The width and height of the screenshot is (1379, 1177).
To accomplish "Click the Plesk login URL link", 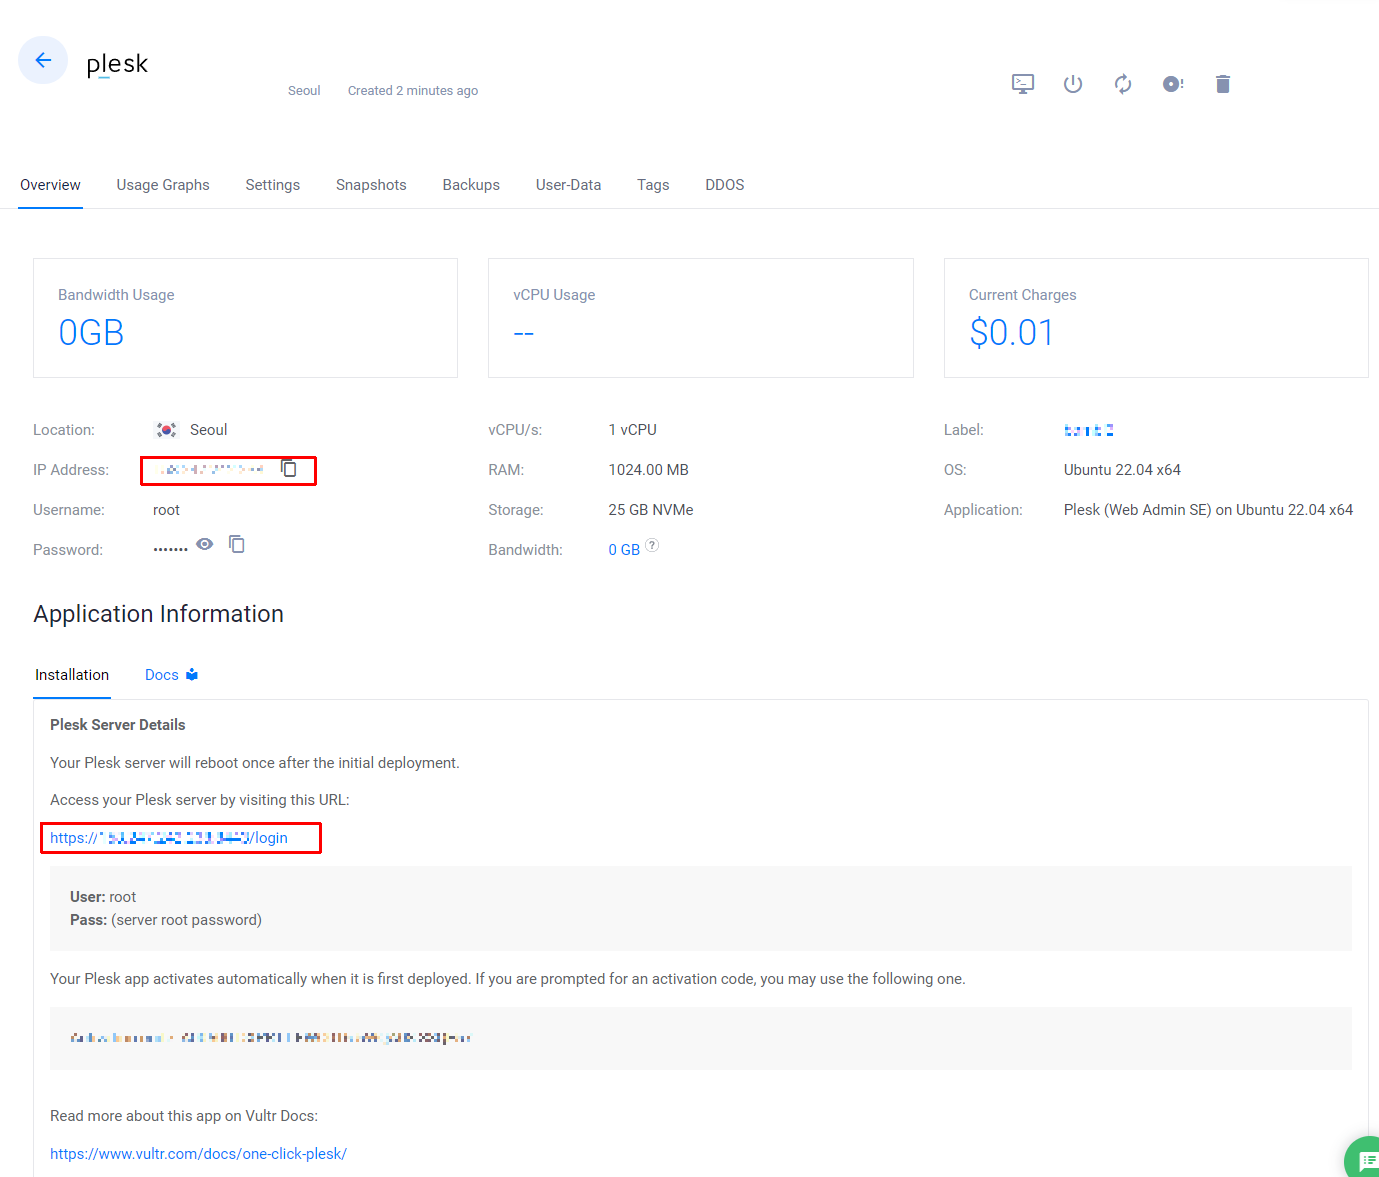I will tap(169, 838).
